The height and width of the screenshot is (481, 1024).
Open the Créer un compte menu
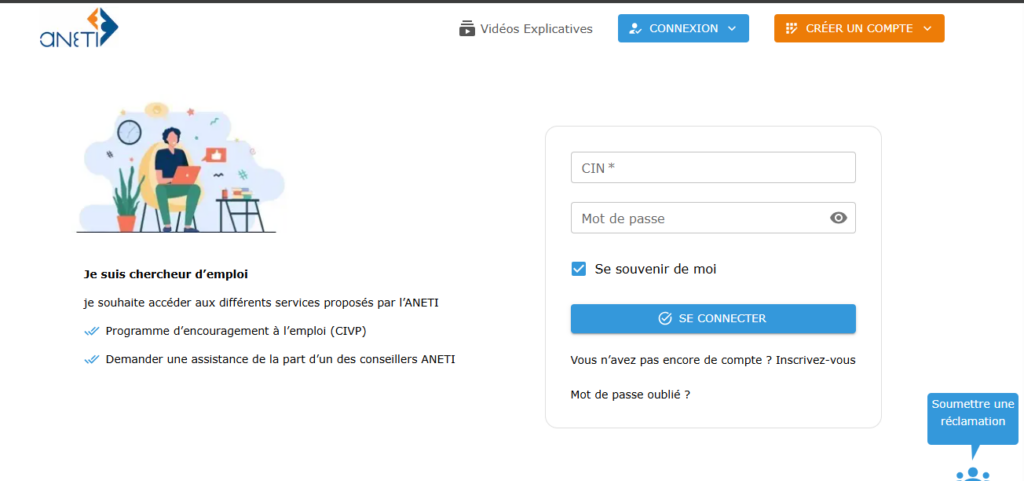coord(859,29)
